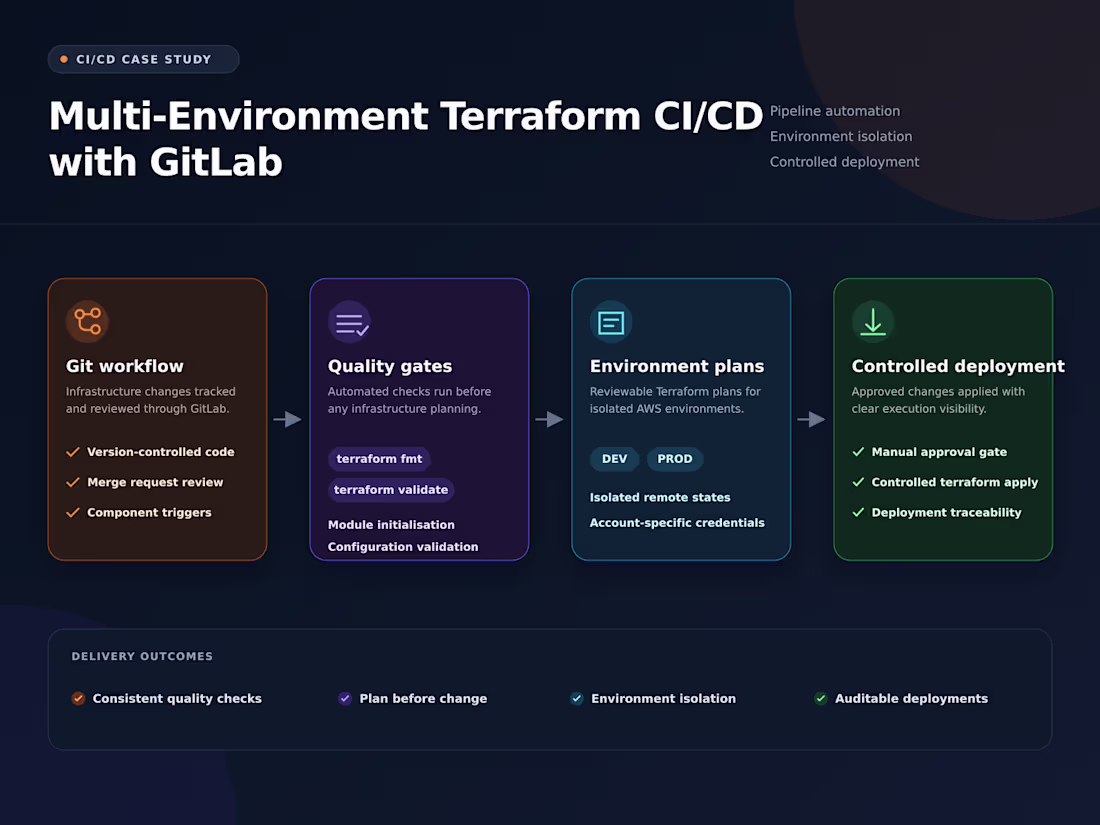The height and width of the screenshot is (825, 1100).
Task: Click the Quality gates checklist icon
Action: pos(349,321)
